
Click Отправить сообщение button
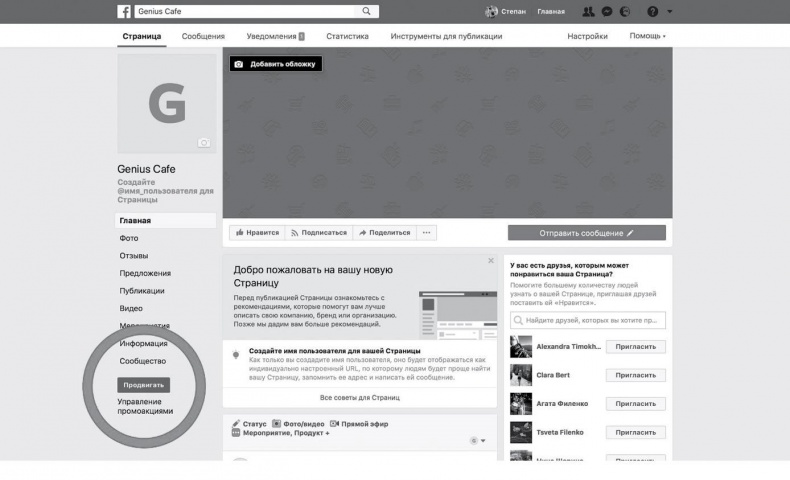coord(586,233)
